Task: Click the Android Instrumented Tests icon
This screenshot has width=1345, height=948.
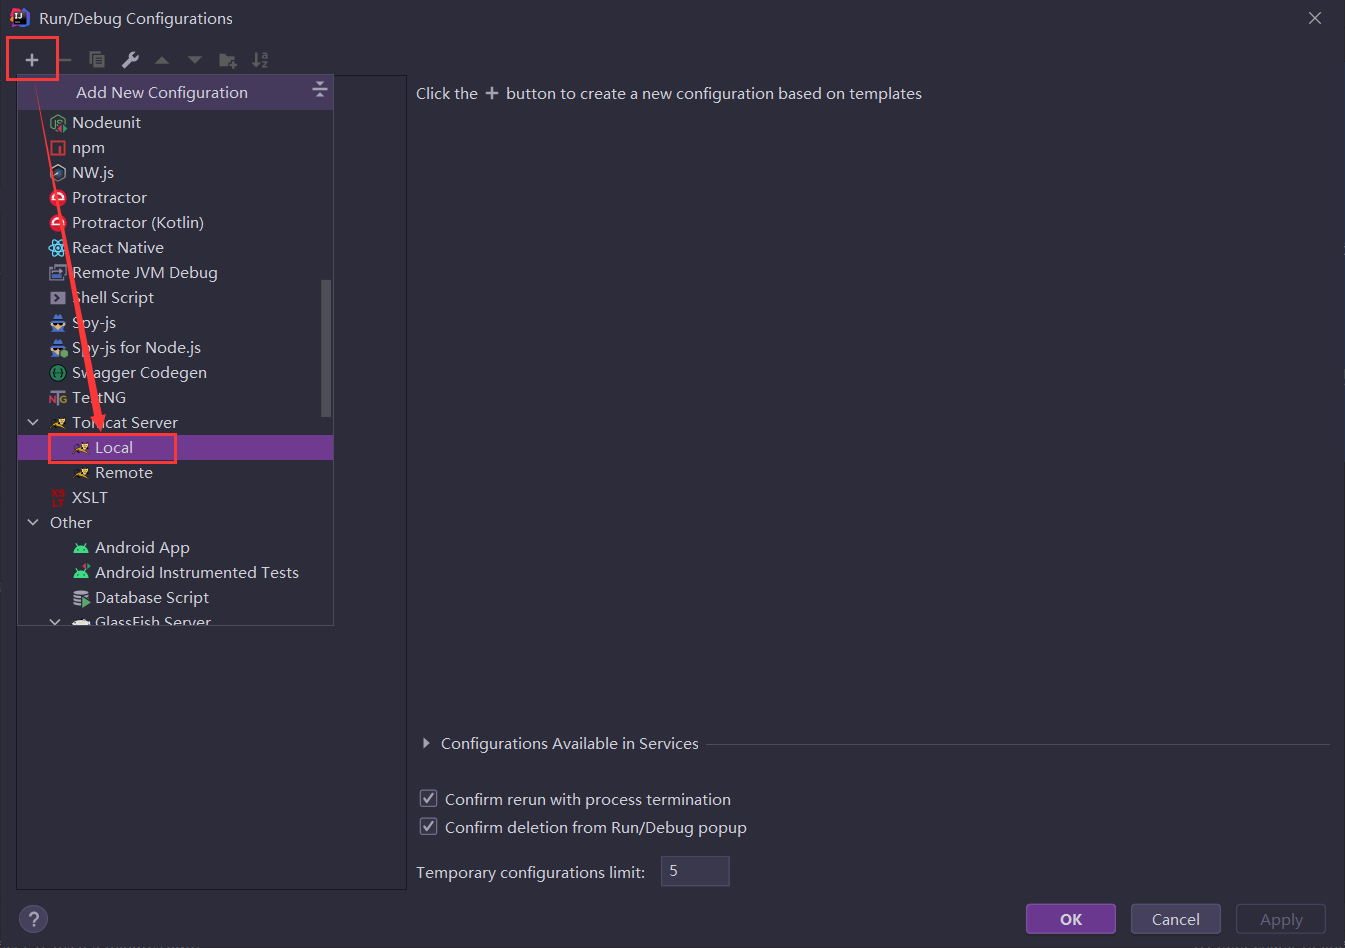Action: tap(81, 573)
